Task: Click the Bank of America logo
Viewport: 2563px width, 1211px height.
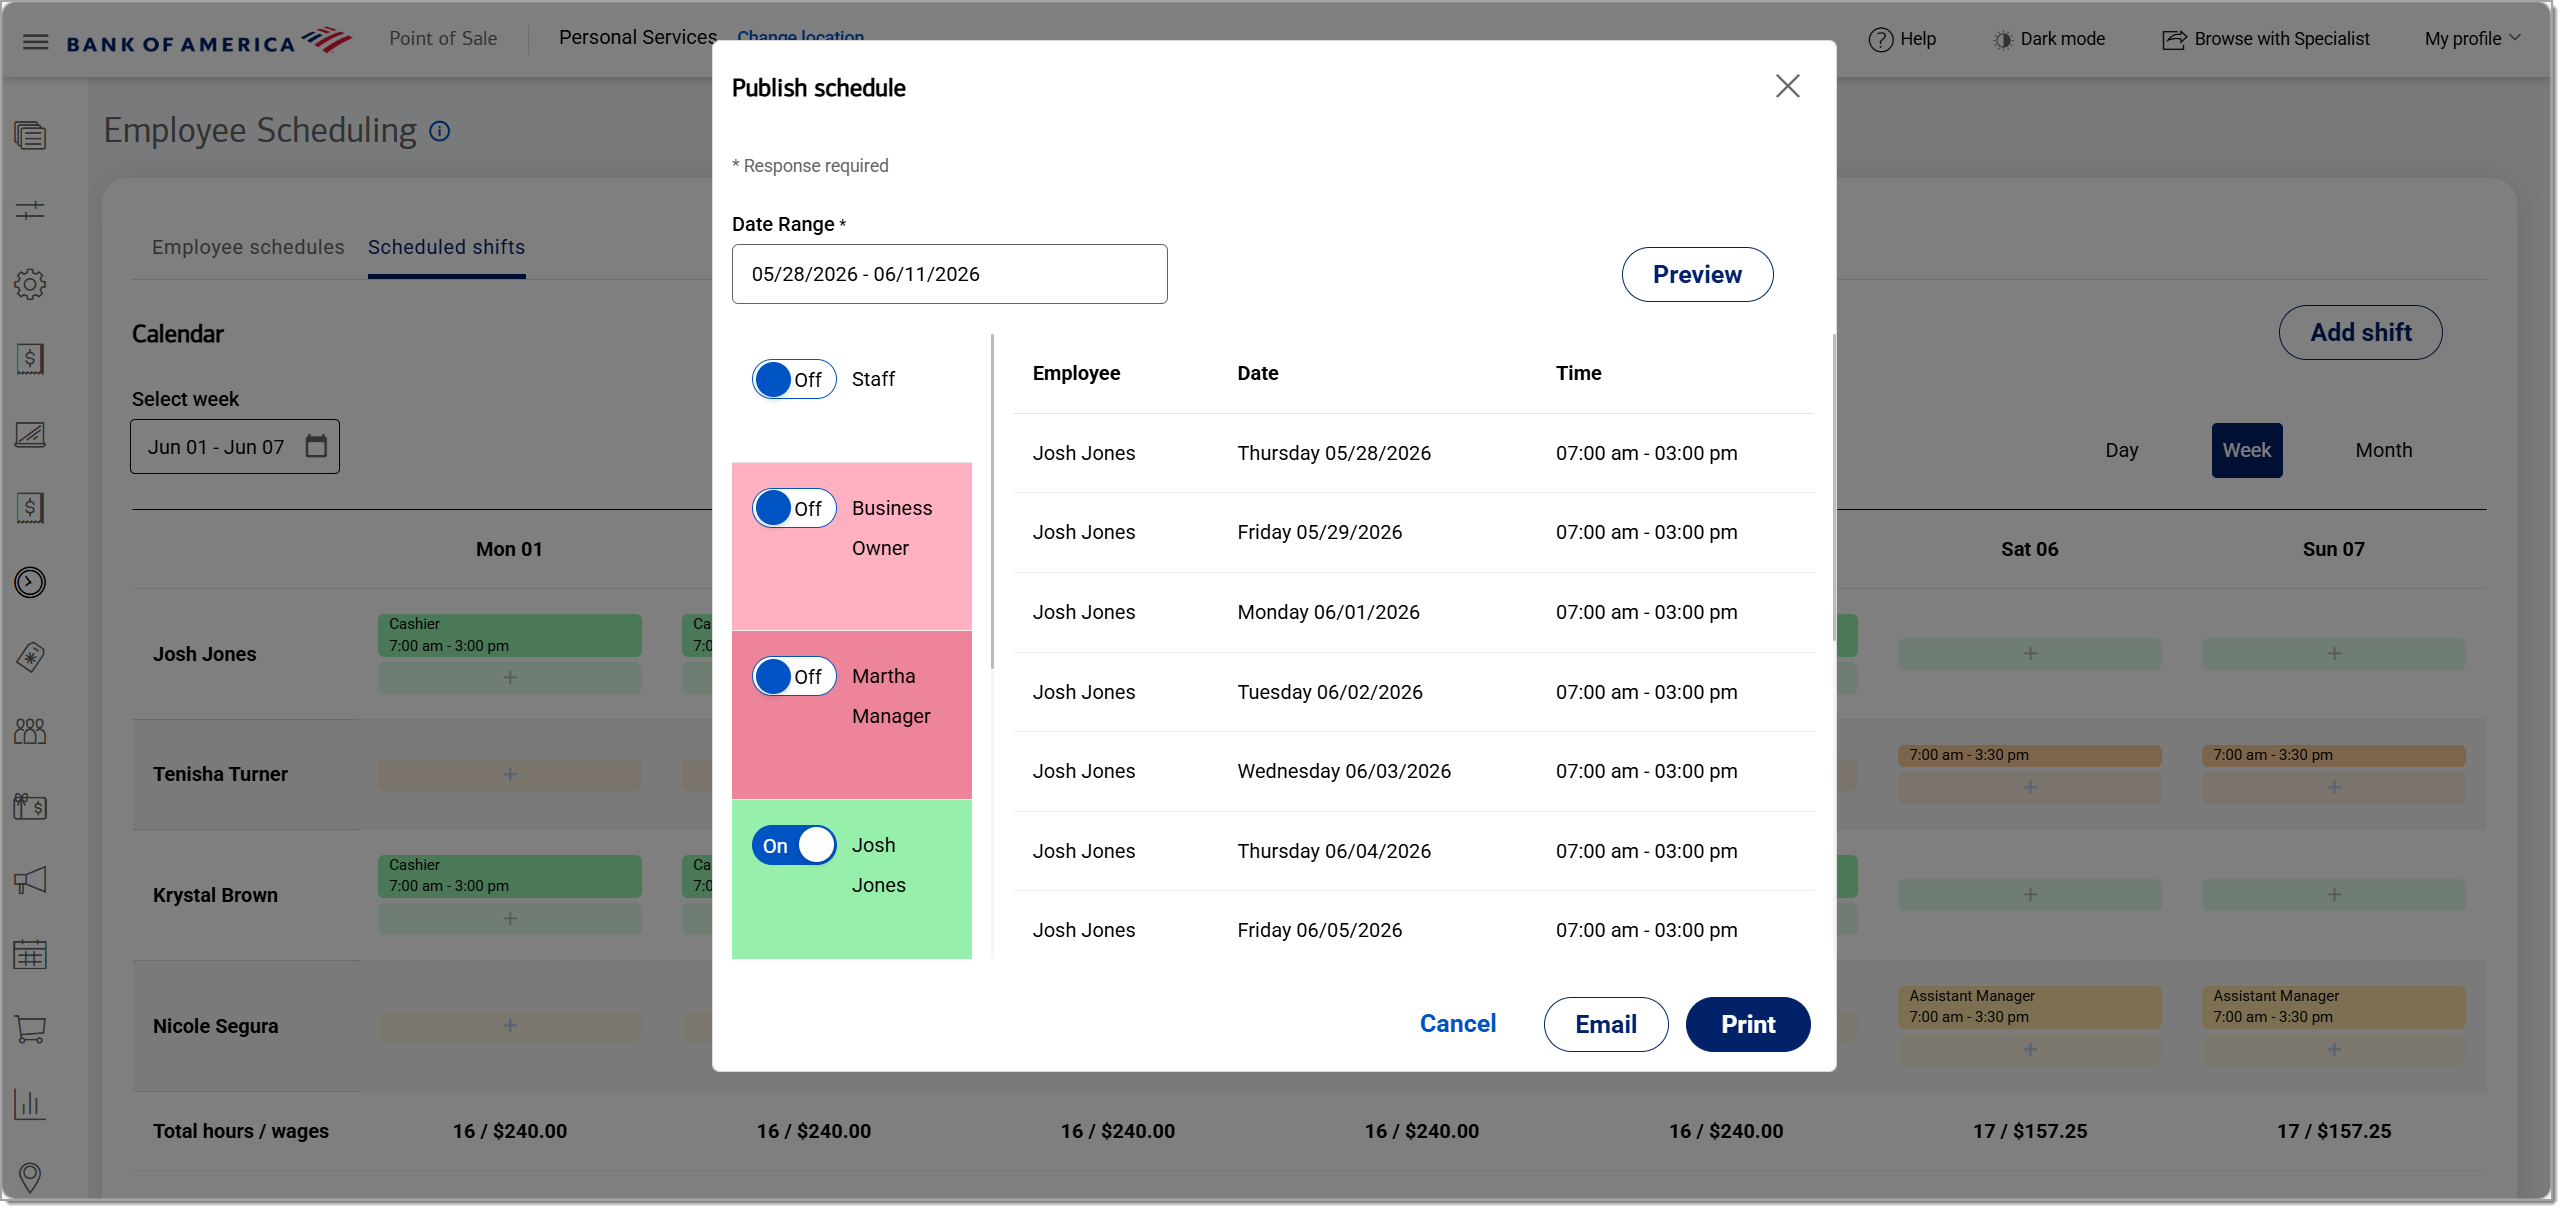Action: coord(209,41)
